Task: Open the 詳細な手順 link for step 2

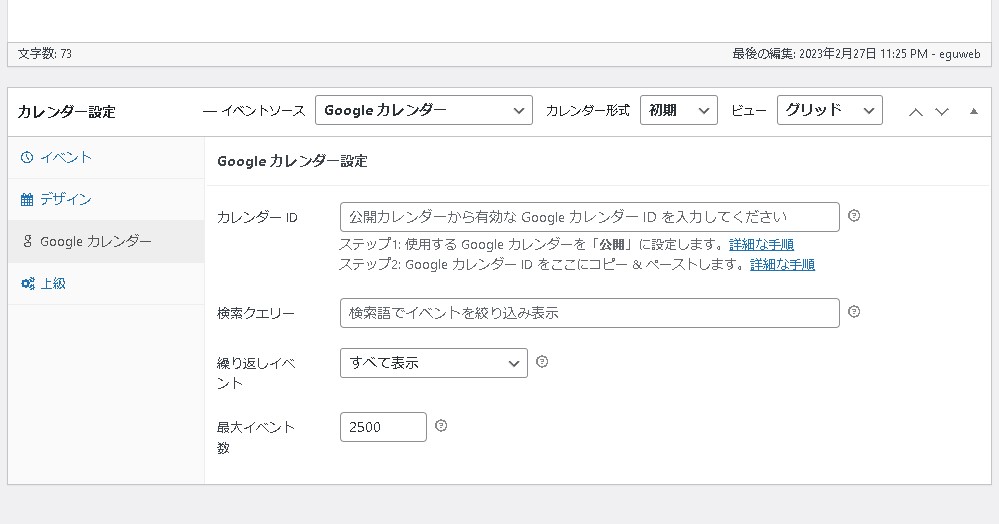Action: (782, 265)
